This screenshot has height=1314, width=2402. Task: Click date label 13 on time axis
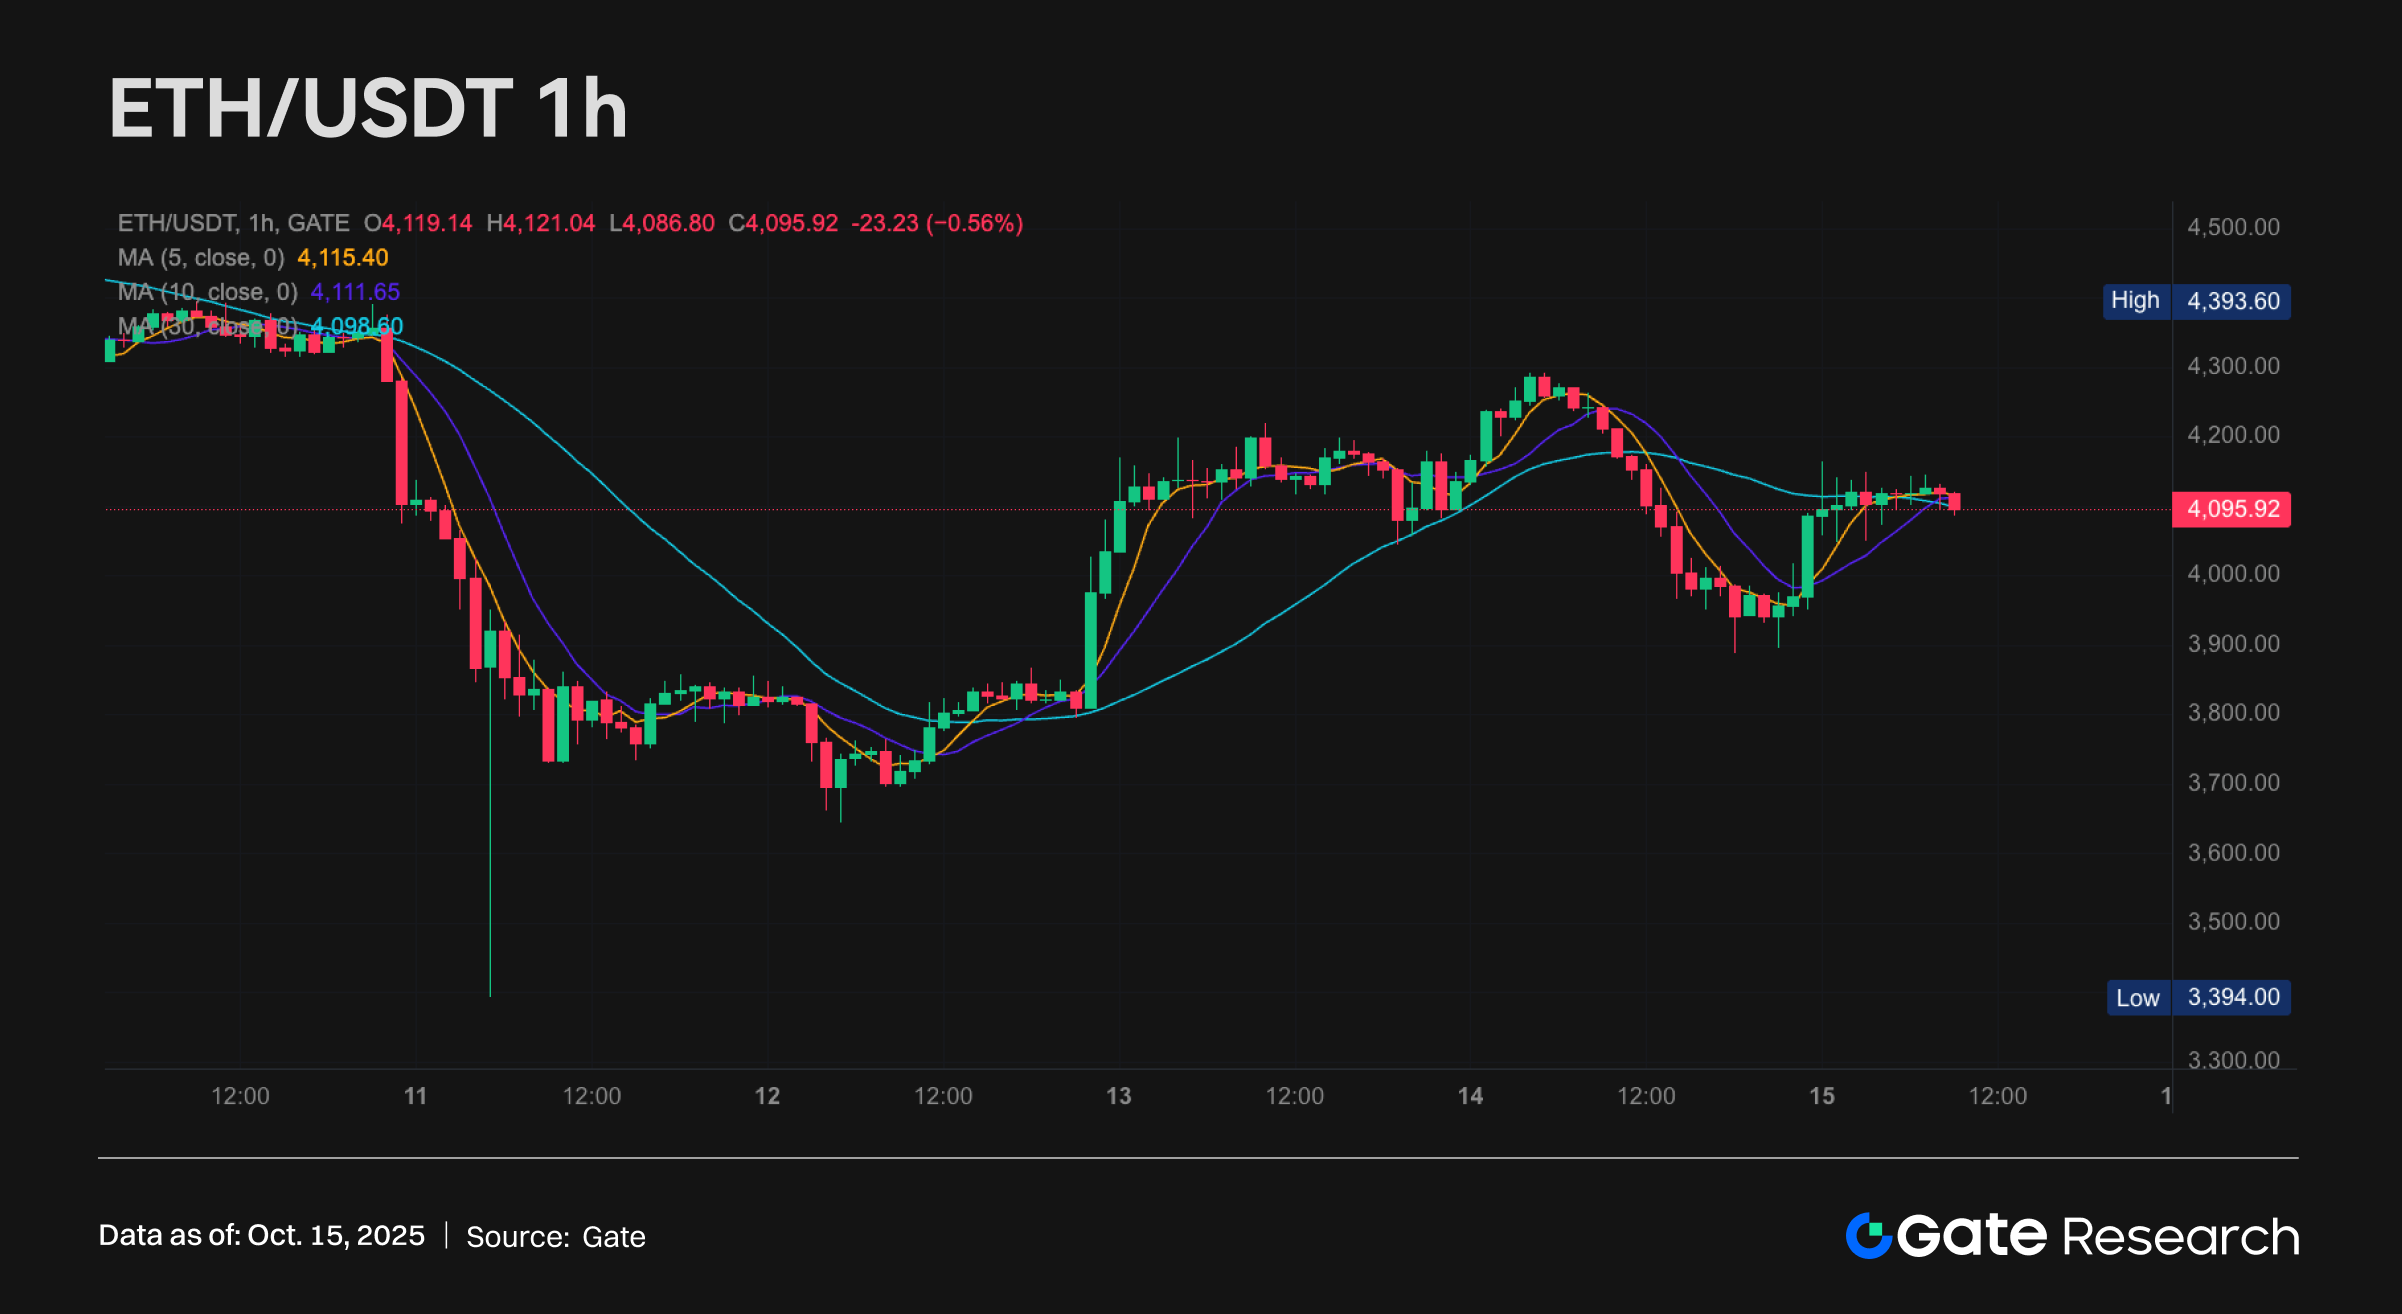(1118, 1096)
